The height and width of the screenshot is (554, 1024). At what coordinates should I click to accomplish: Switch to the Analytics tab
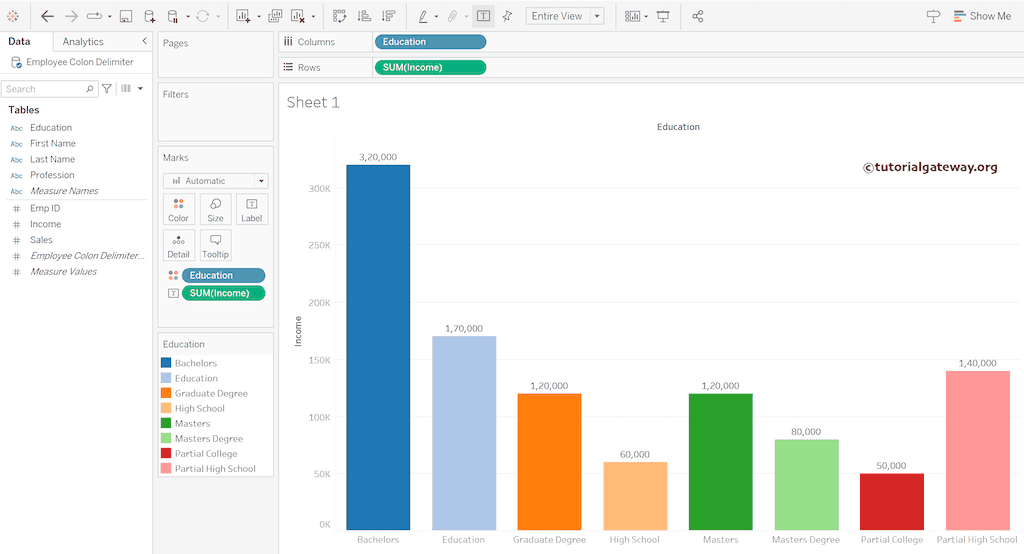point(83,42)
